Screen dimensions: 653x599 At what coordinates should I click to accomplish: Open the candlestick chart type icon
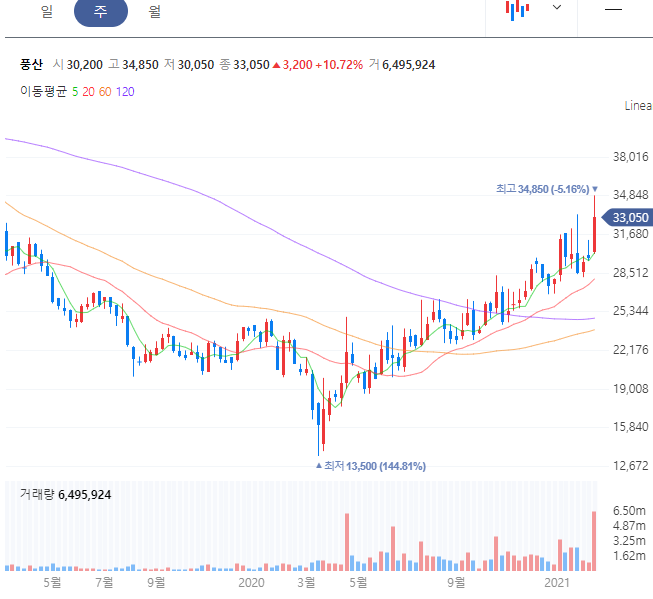(x=517, y=9)
